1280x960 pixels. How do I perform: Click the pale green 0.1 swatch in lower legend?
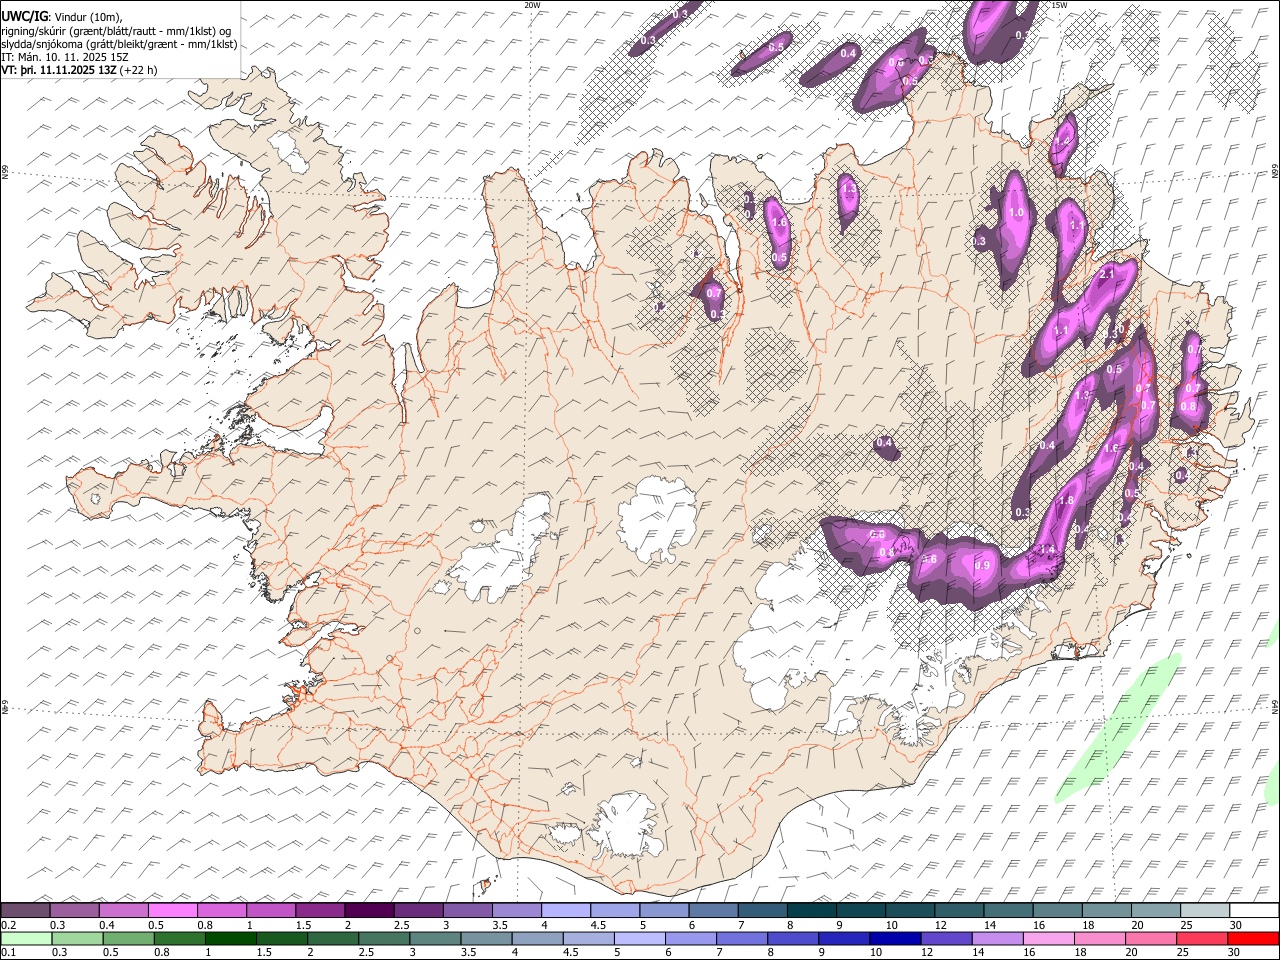[x=25, y=938]
